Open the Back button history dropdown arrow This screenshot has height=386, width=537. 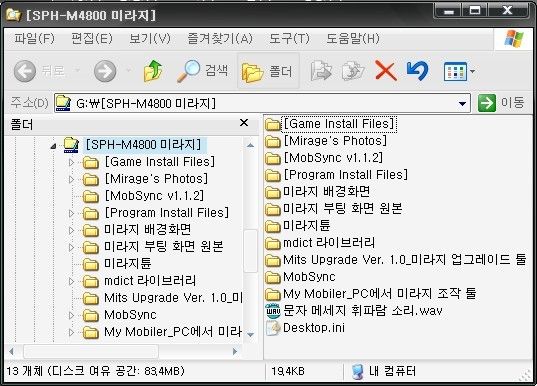[78, 71]
